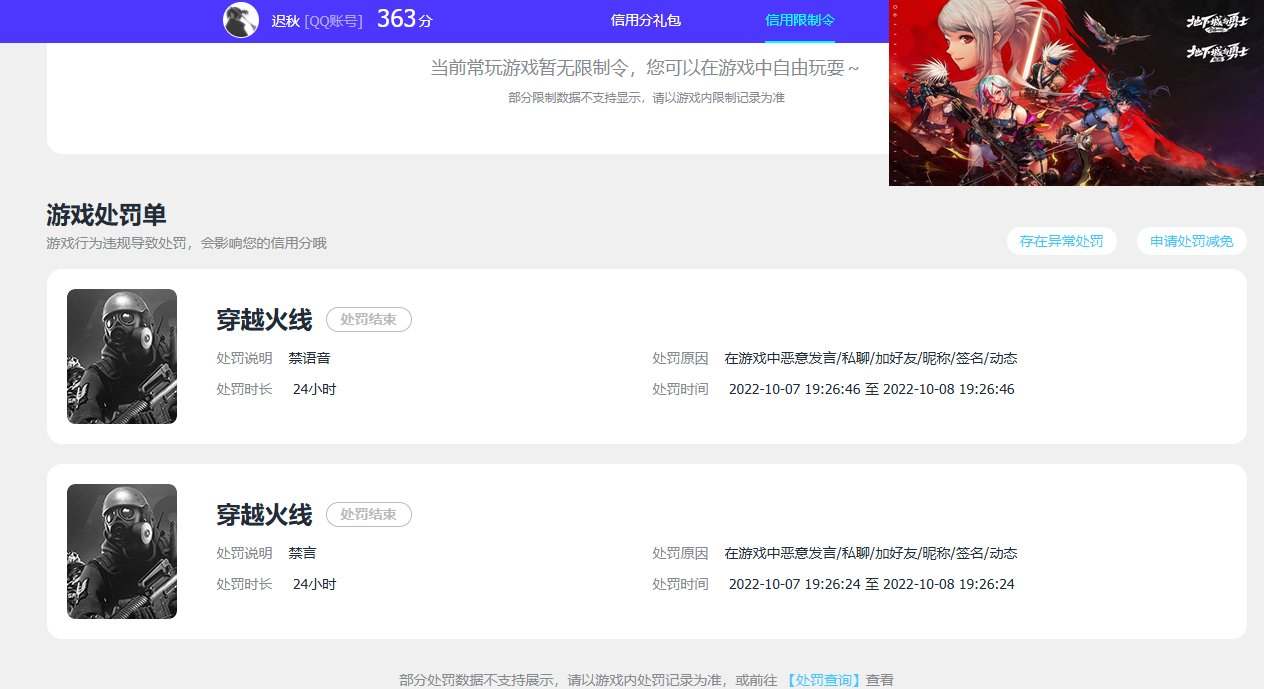Click the [QQ账号] label in the header
The height and width of the screenshot is (689, 1264).
click(x=333, y=20)
